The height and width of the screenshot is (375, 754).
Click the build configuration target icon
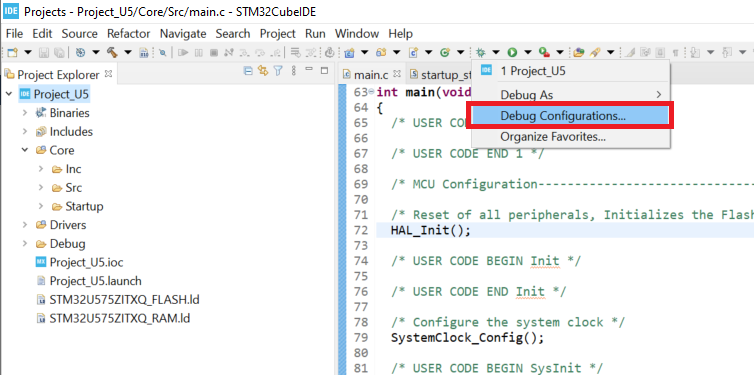point(80,52)
